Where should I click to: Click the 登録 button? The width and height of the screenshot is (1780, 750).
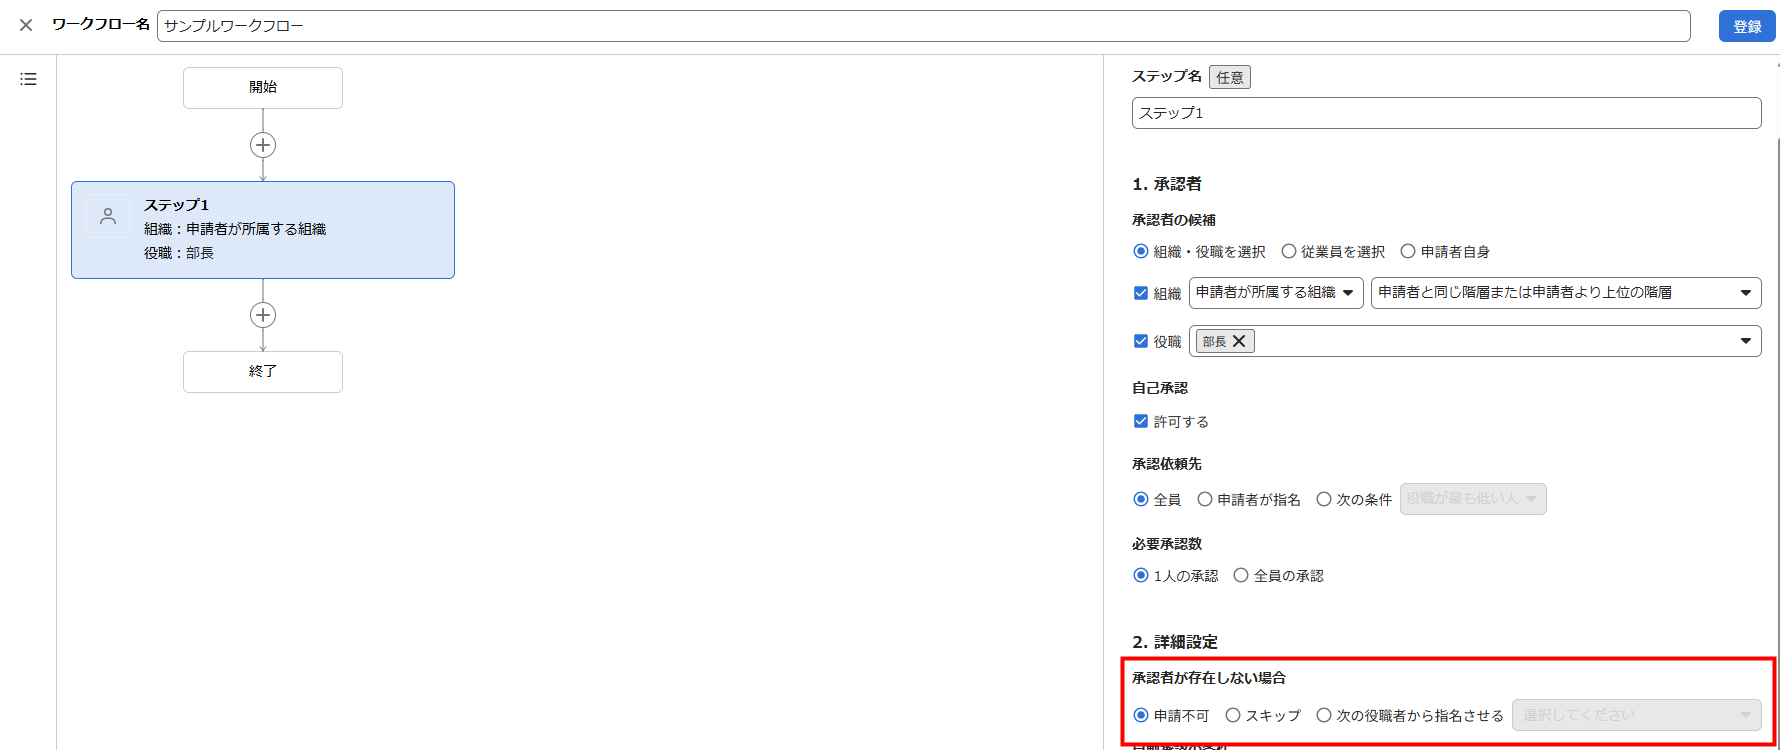click(1746, 27)
